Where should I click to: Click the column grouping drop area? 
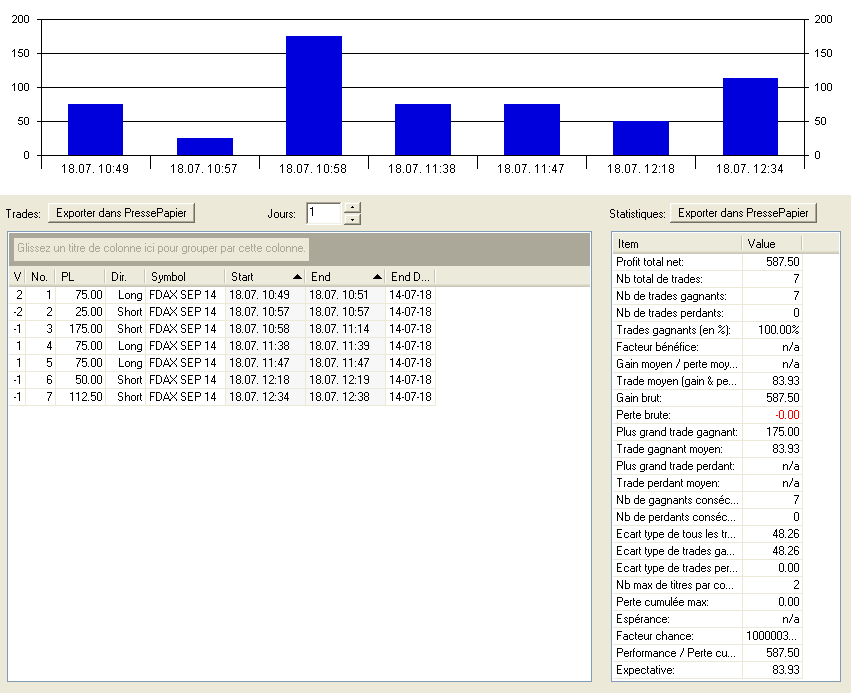300,248
